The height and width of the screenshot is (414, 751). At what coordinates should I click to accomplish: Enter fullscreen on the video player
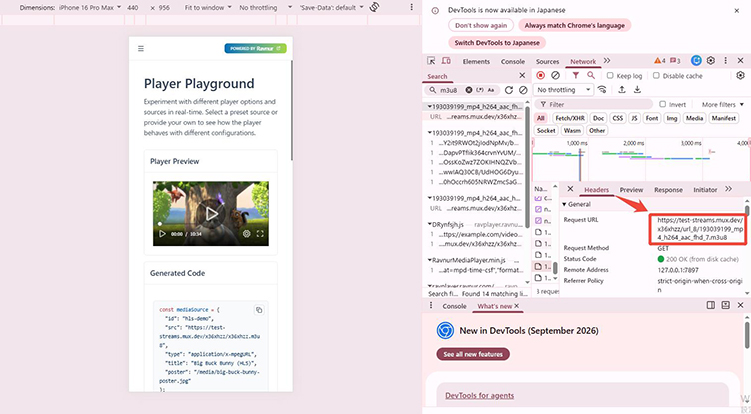[260, 234]
